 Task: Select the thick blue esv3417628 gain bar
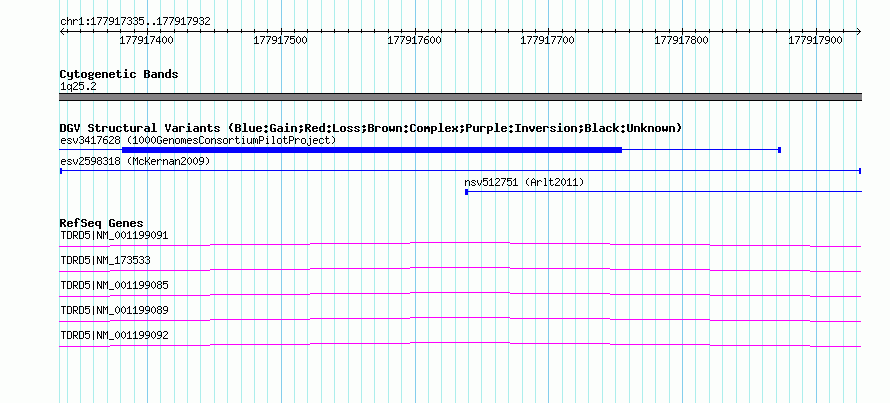[372, 150]
